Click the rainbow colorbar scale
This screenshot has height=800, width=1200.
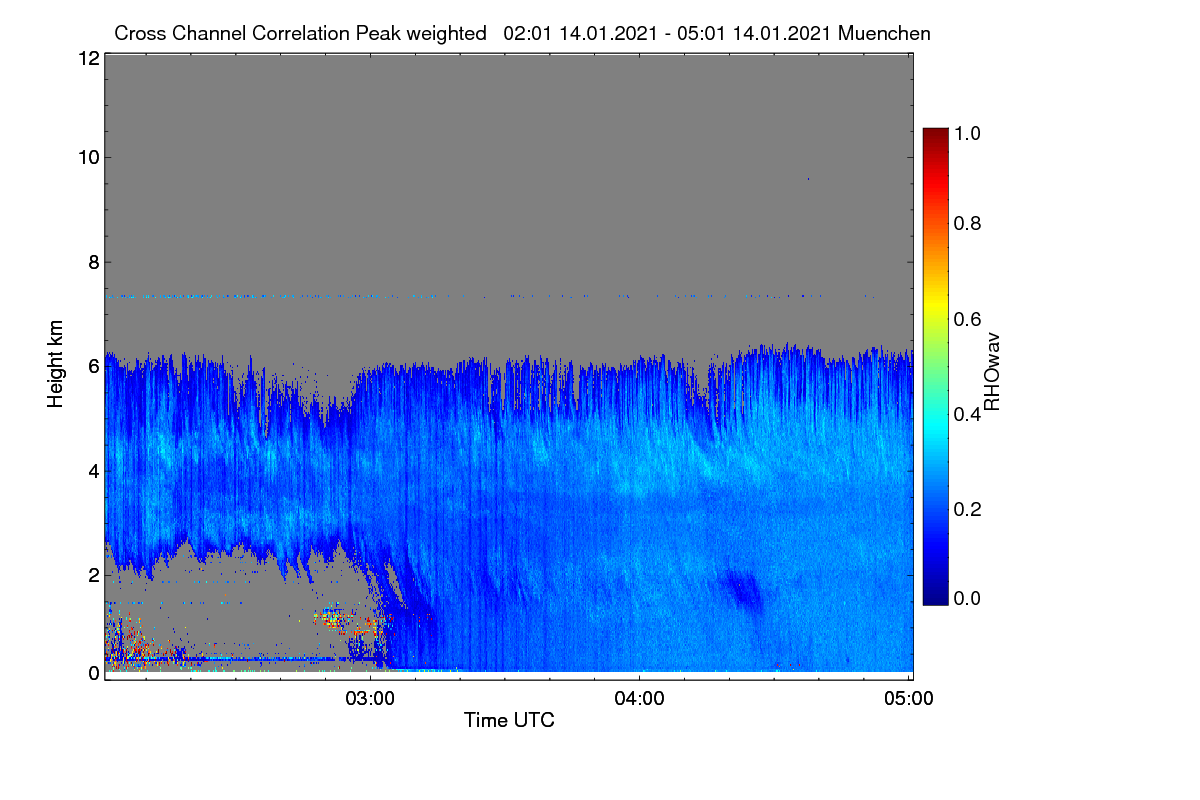934,366
